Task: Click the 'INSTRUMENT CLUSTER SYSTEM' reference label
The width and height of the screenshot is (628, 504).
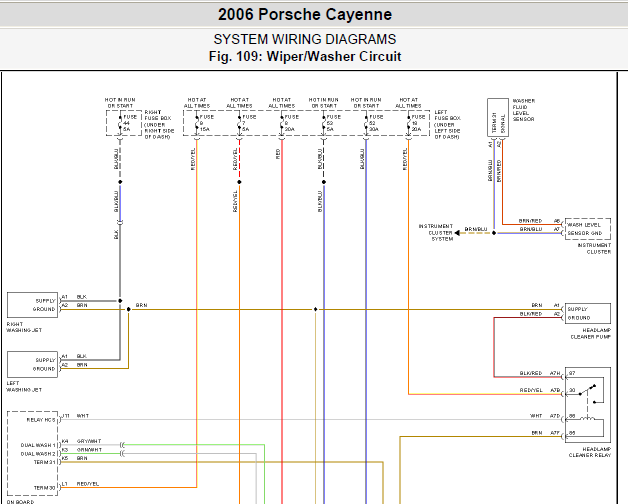Action: point(436,232)
